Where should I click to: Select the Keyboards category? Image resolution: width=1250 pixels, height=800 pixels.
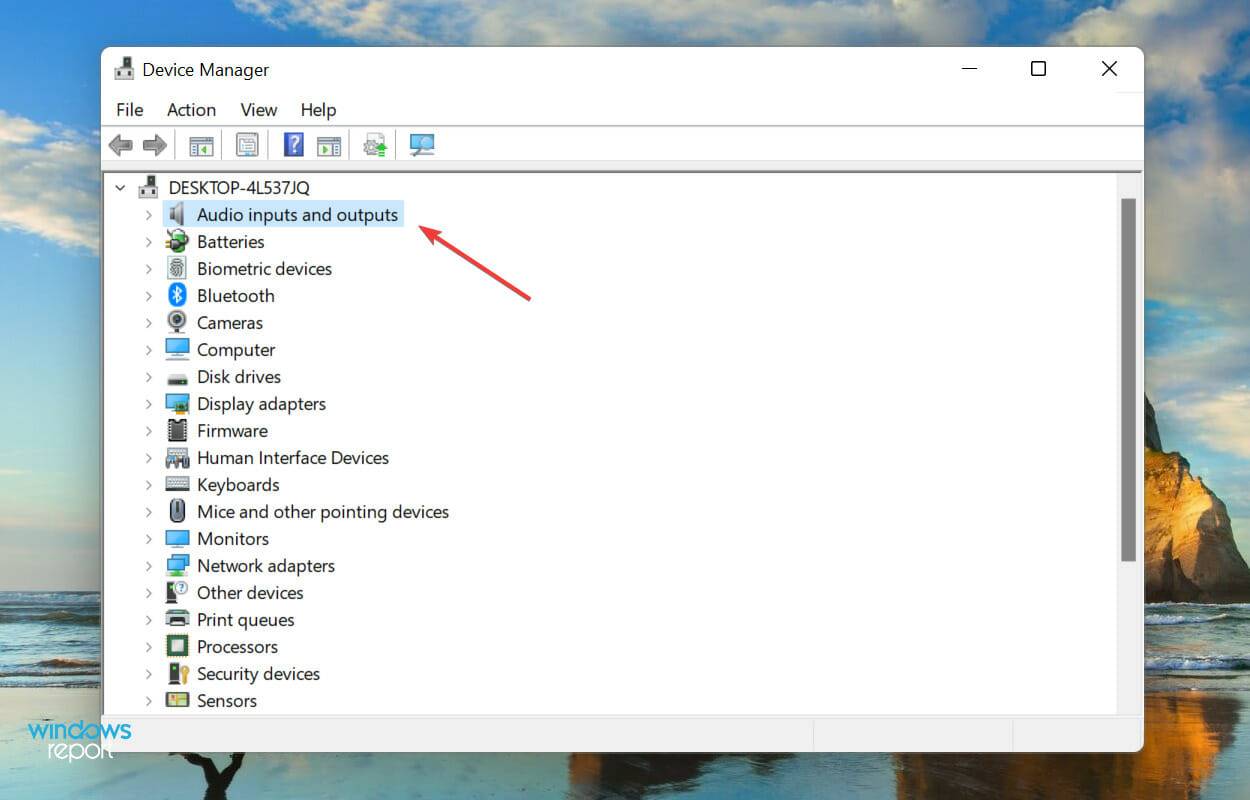[x=238, y=484]
